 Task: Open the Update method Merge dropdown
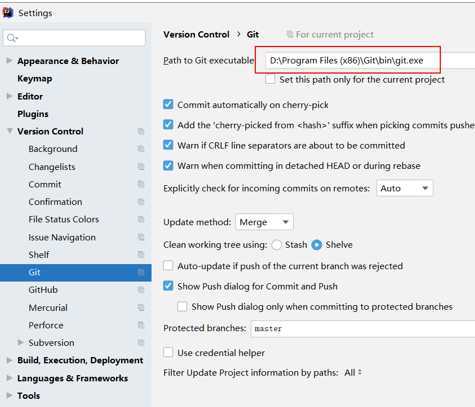264,222
